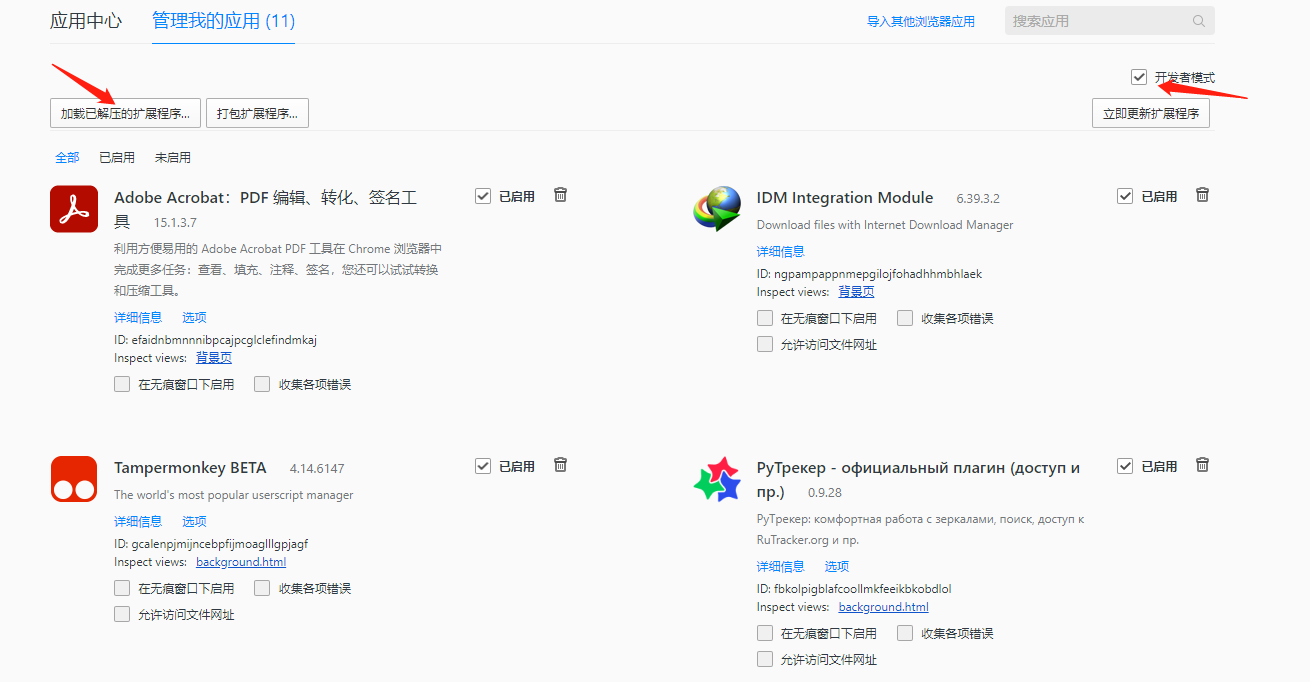Open 导入其他浏览器应用 link
Image resolution: width=1310 pixels, height=682 pixels.
click(x=920, y=20)
